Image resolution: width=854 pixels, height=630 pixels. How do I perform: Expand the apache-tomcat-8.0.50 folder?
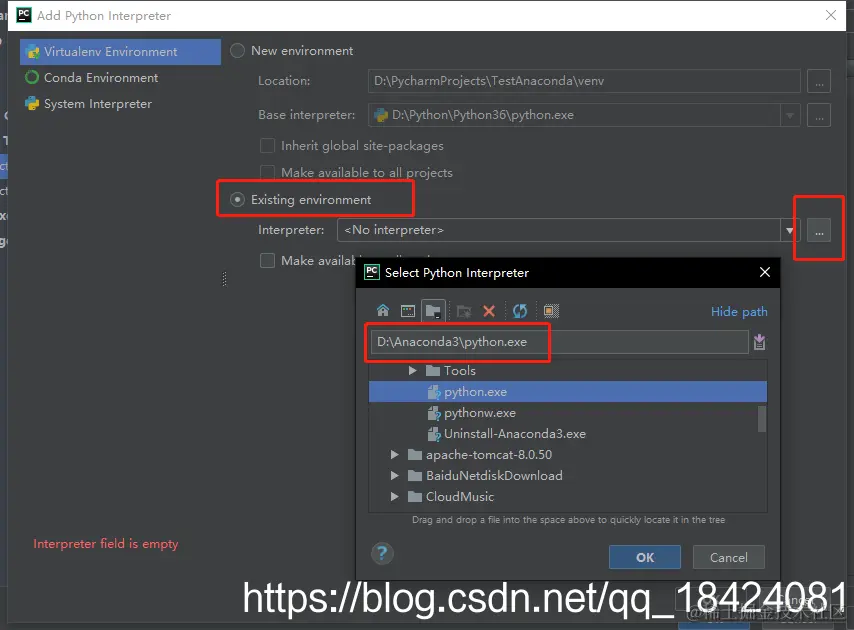tap(395, 455)
